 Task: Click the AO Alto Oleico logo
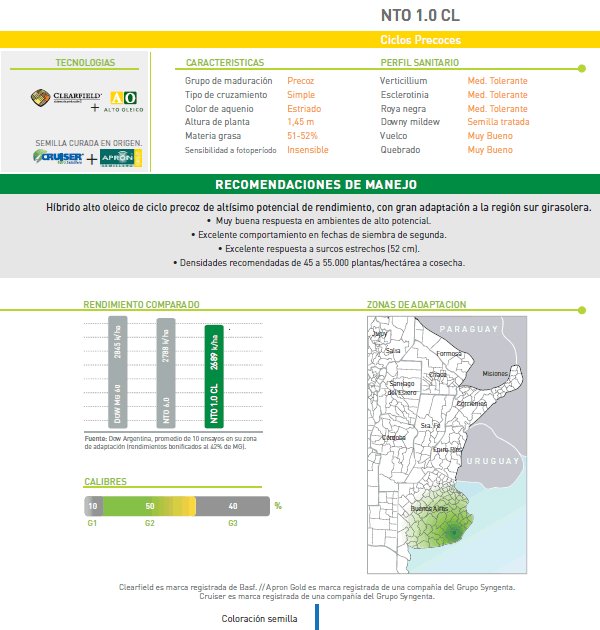(121, 99)
